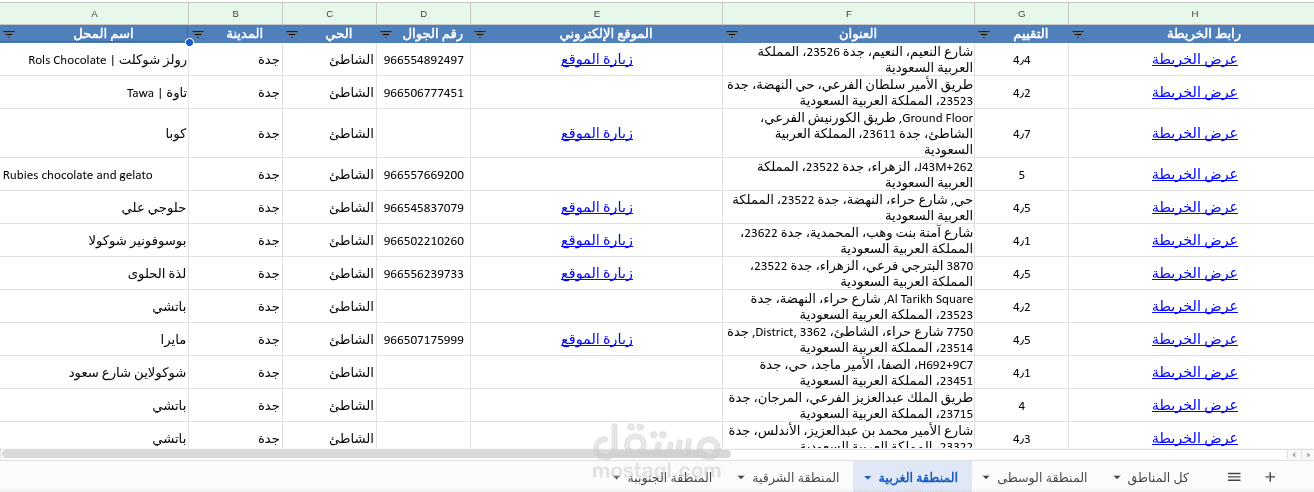Open dropdown arrow of كل المناطق tab
The image size is (1314, 492).
coord(1116,478)
